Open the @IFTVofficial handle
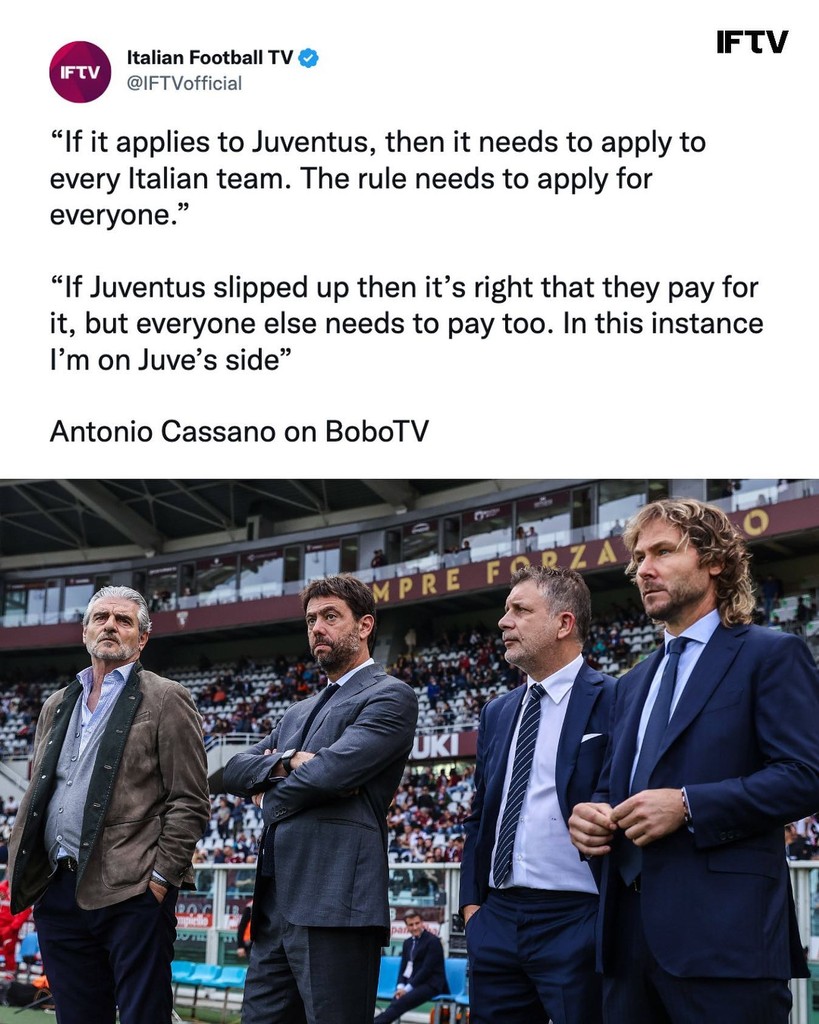This screenshot has height=1024, width=819. pyautogui.click(x=184, y=84)
